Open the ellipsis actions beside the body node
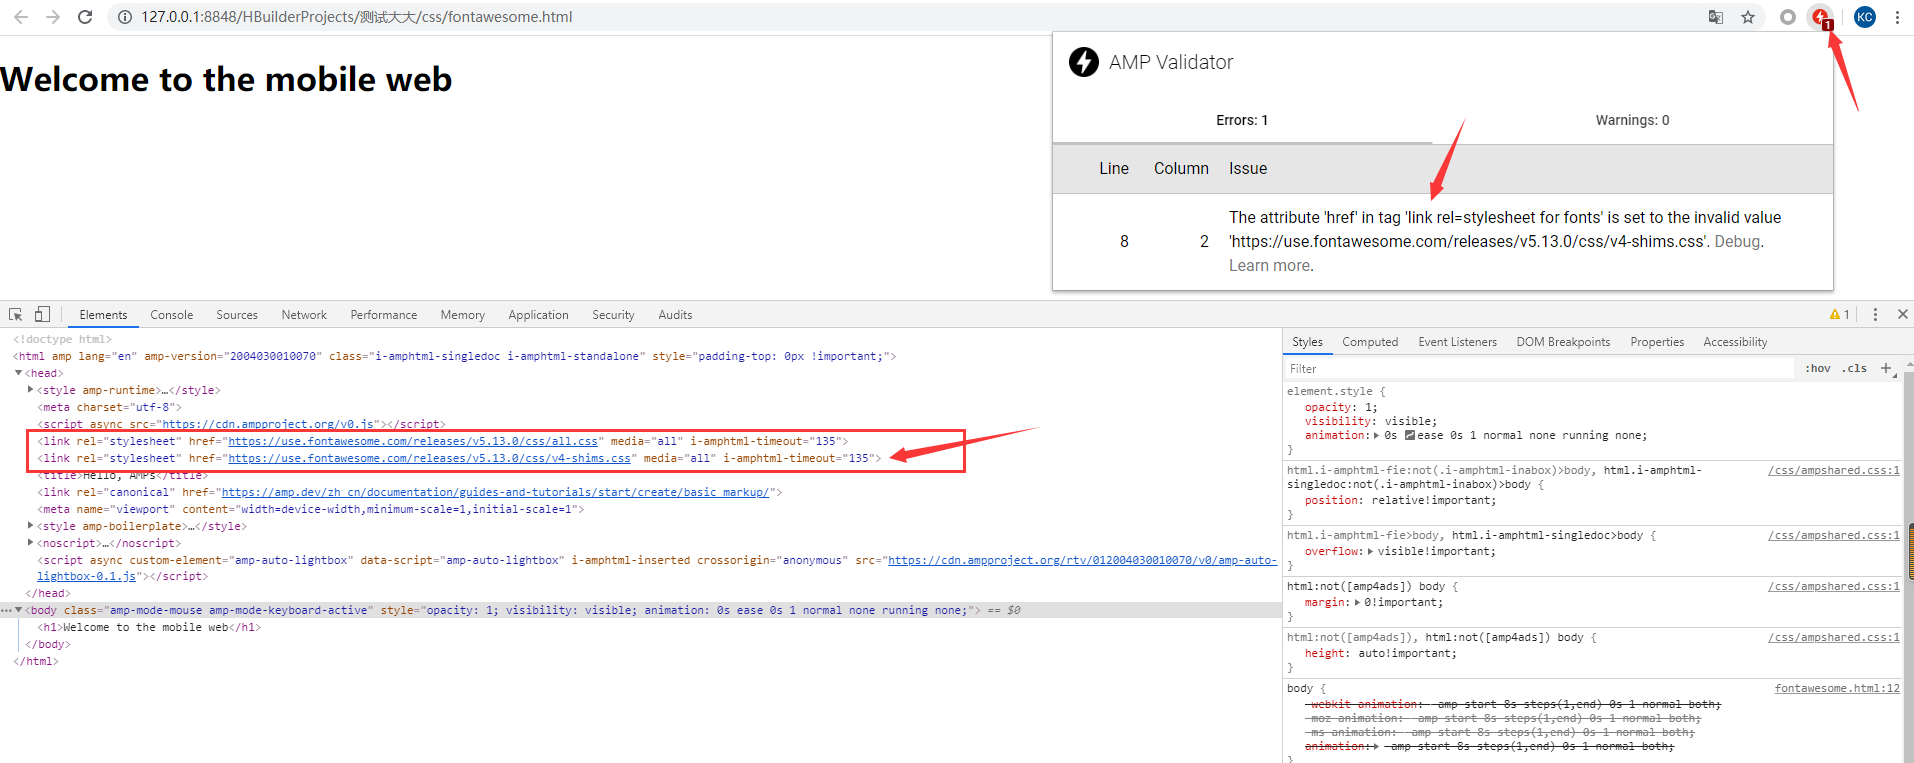 (x=6, y=610)
